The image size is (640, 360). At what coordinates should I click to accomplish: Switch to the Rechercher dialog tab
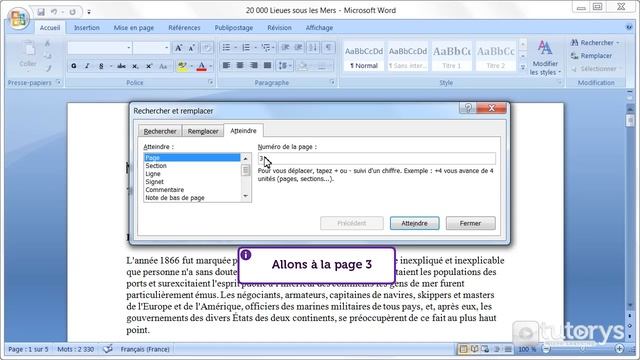(160, 131)
